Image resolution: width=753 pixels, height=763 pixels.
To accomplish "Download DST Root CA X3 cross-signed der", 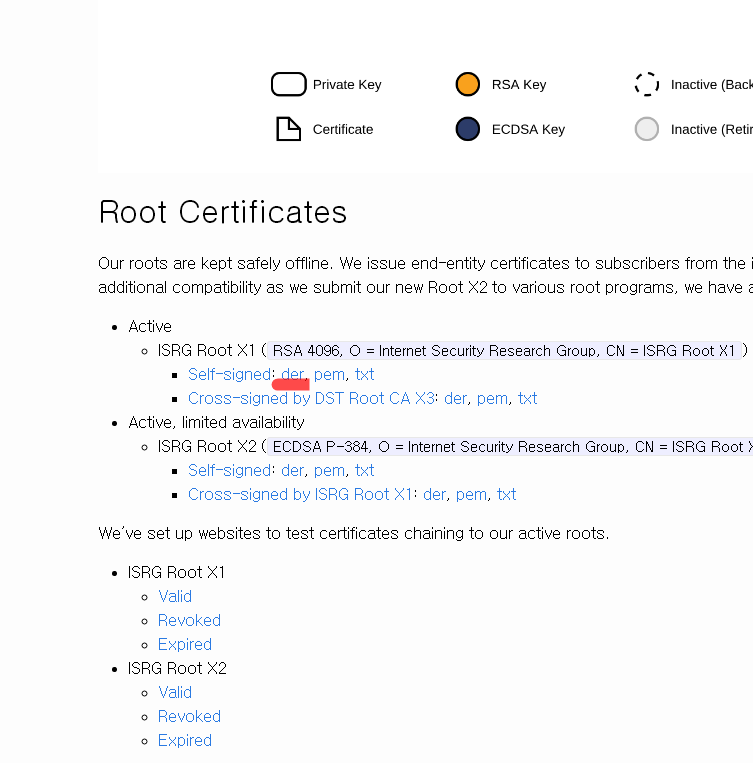I will tap(455, 398).
